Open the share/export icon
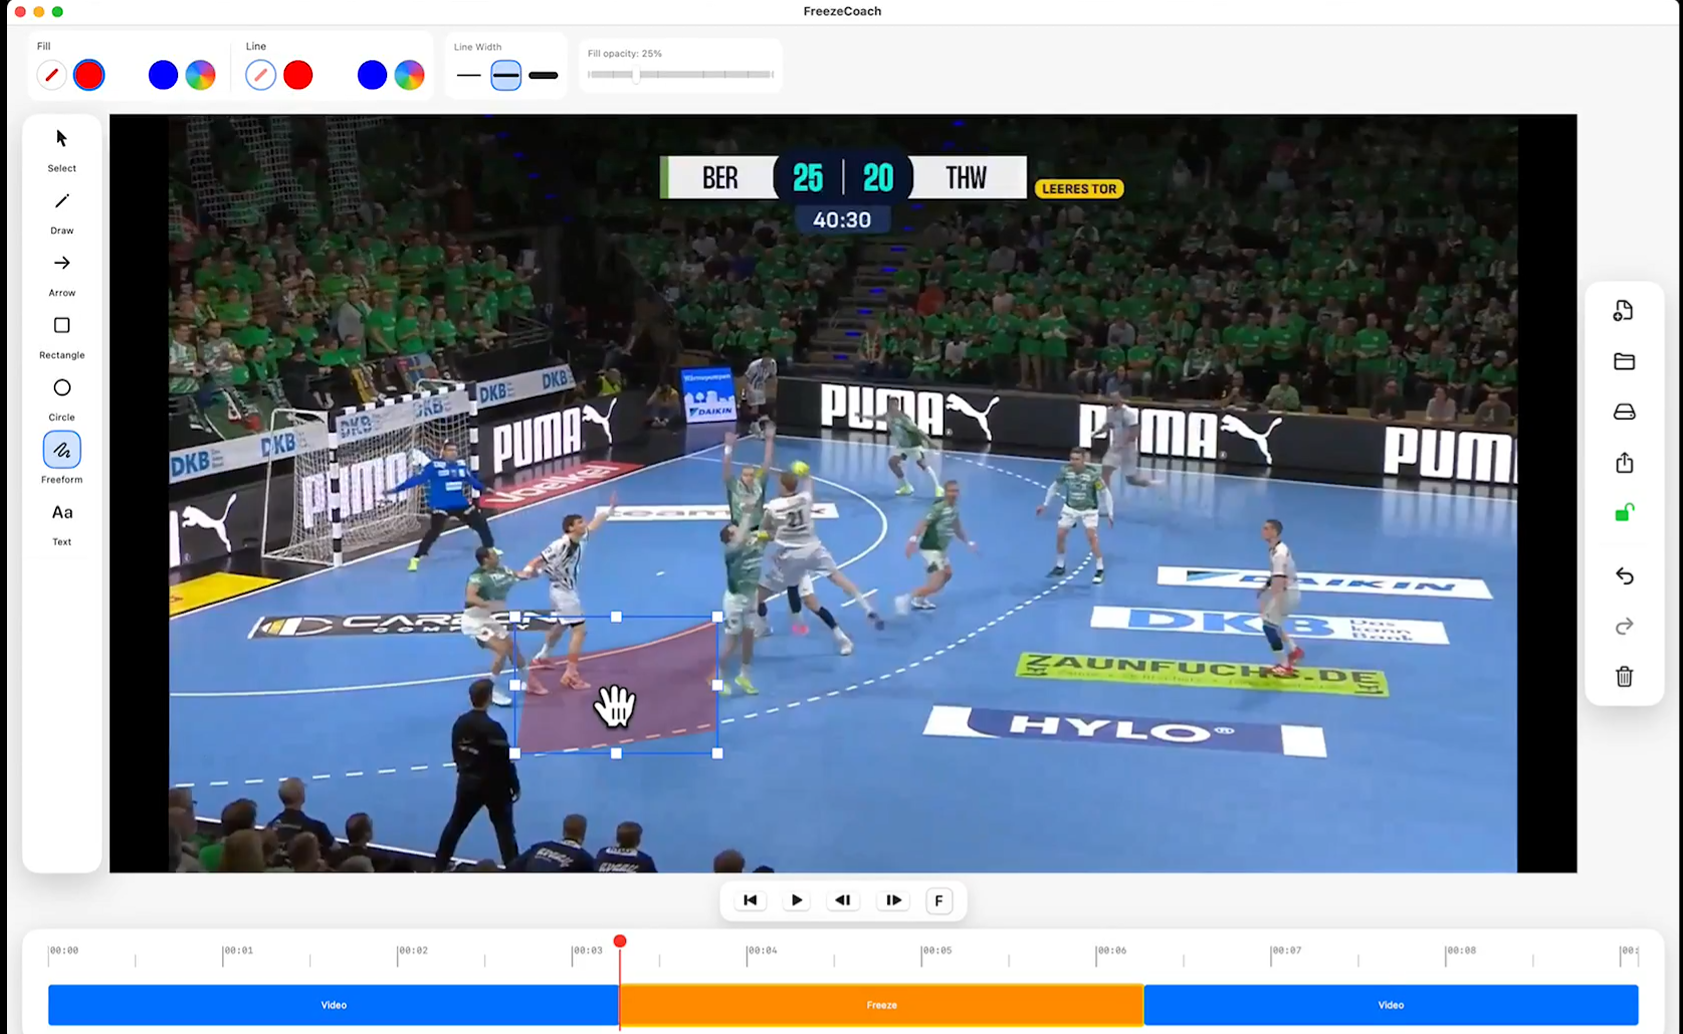1683x1034 pixels. coord(1624,463)
